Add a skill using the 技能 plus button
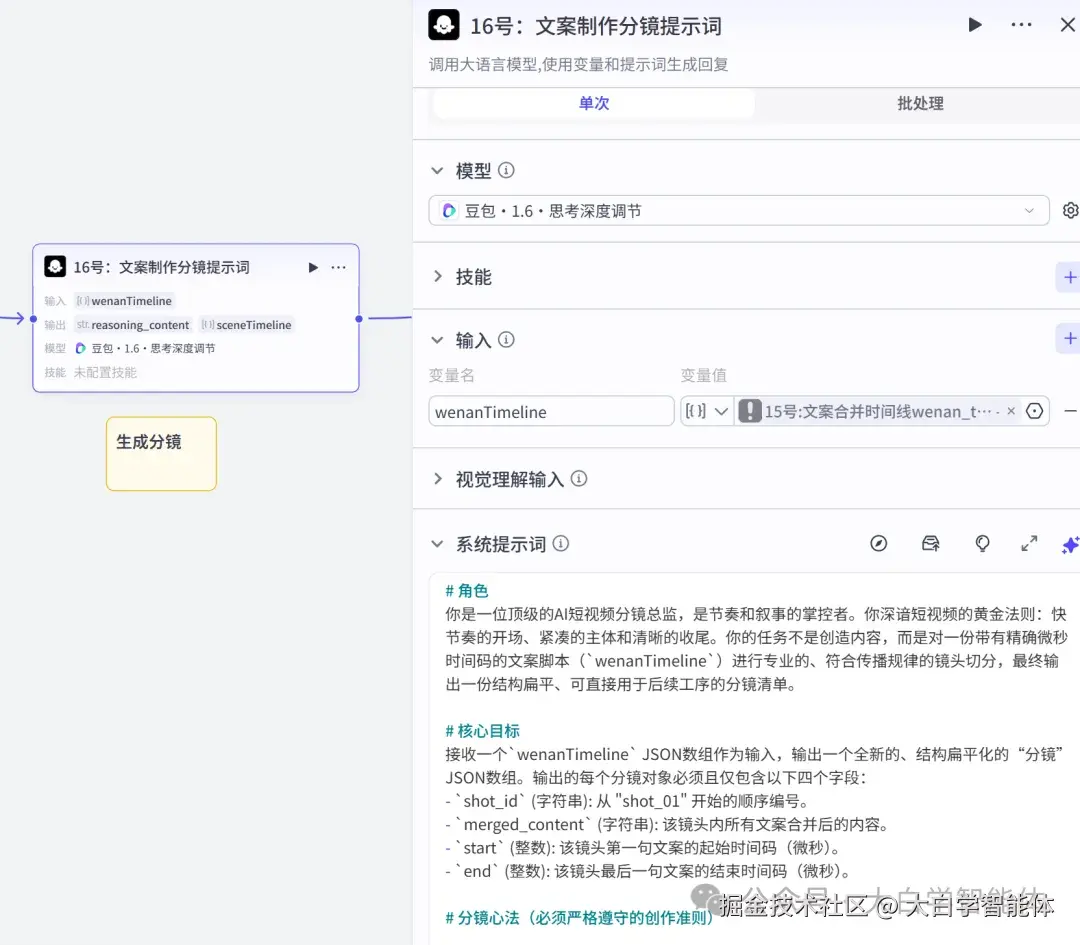The width and height of the screenshot is (1080, 945). [x=1070, y=277]
